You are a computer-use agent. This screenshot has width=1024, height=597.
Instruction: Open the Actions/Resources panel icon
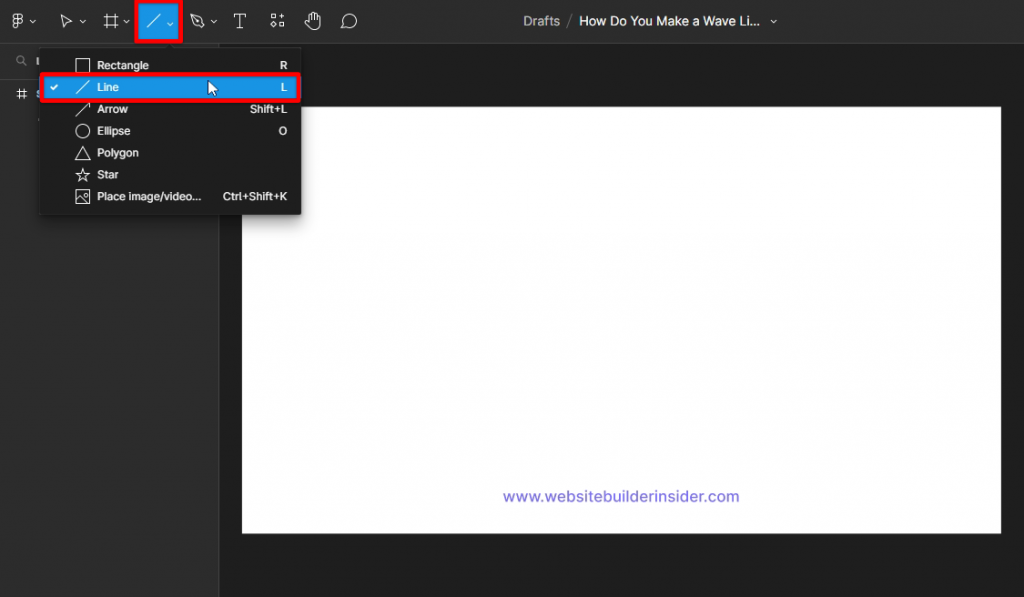277,20
